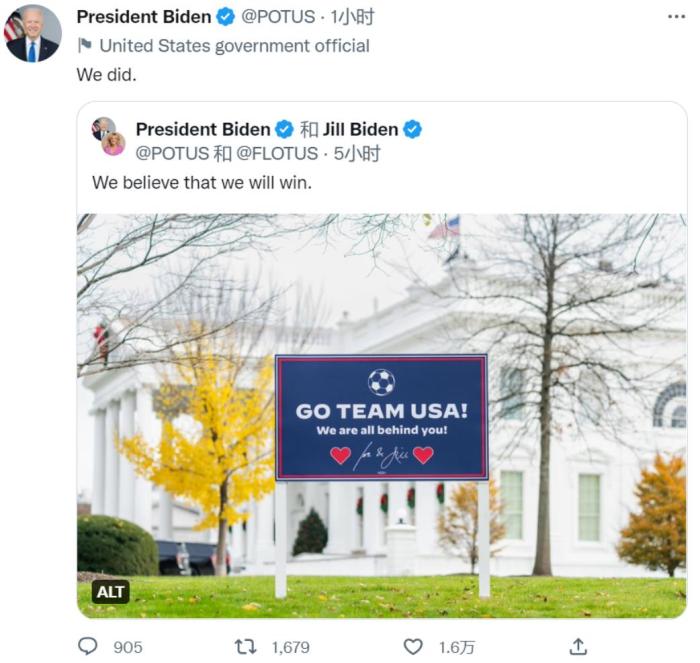Image resolution: width=700 pixels, height=663 pixels.
Task: Open the share icon menu
Action: pos(578,647)
